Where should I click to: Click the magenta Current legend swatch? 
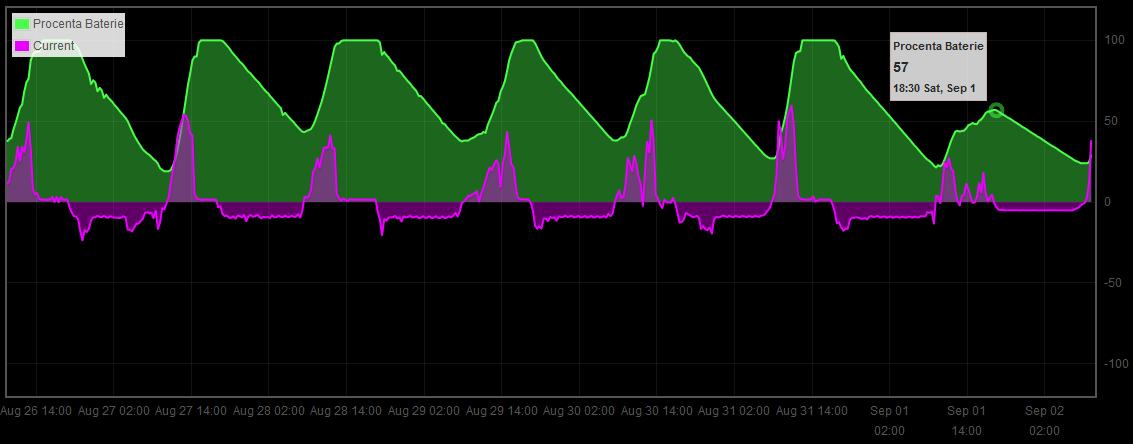tap(22, 46)
